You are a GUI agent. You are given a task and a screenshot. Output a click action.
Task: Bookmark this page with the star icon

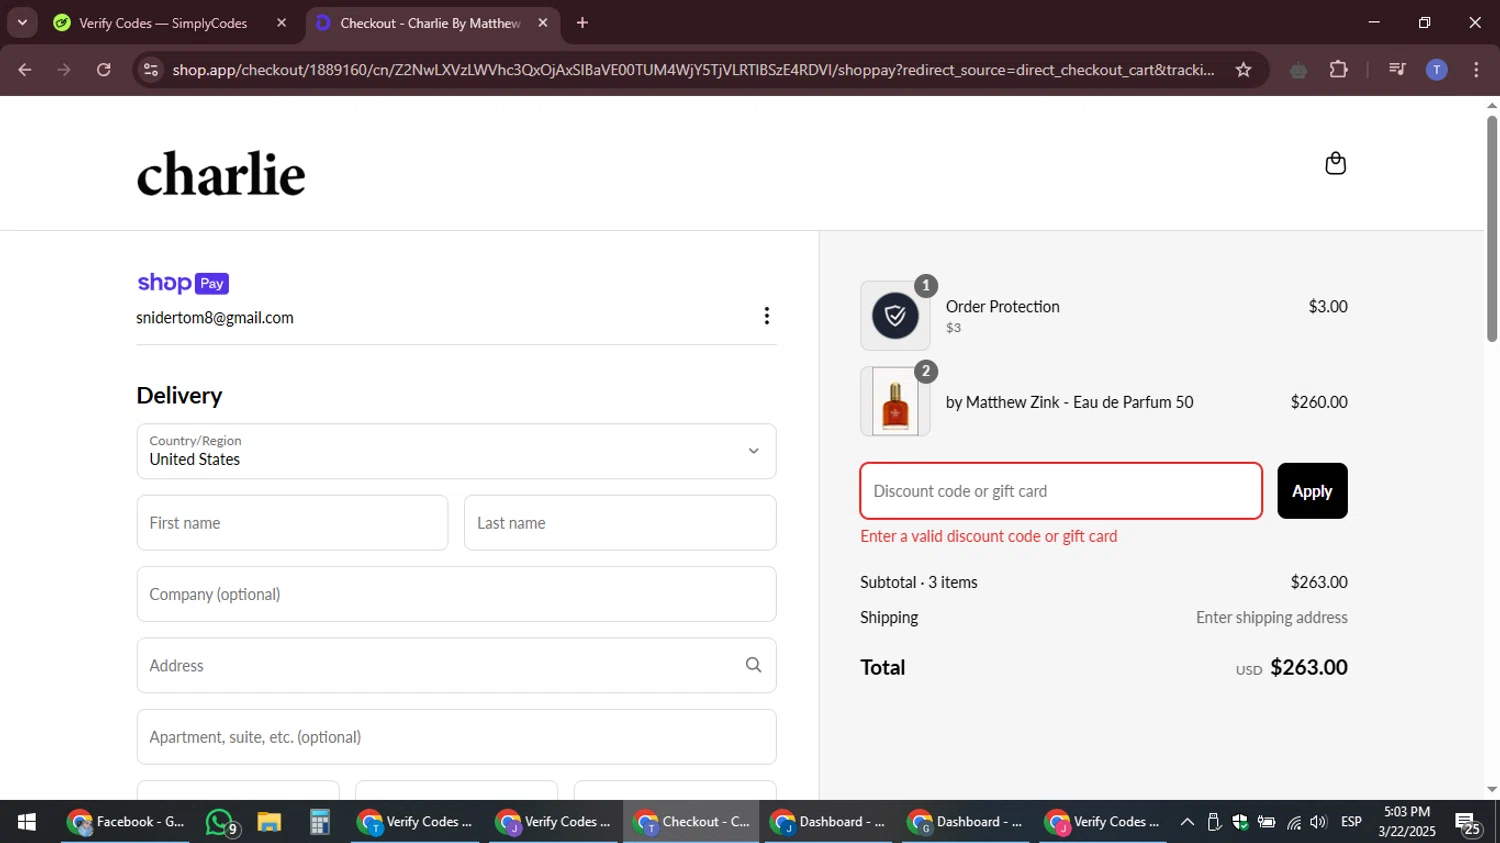coord(1243,70)
